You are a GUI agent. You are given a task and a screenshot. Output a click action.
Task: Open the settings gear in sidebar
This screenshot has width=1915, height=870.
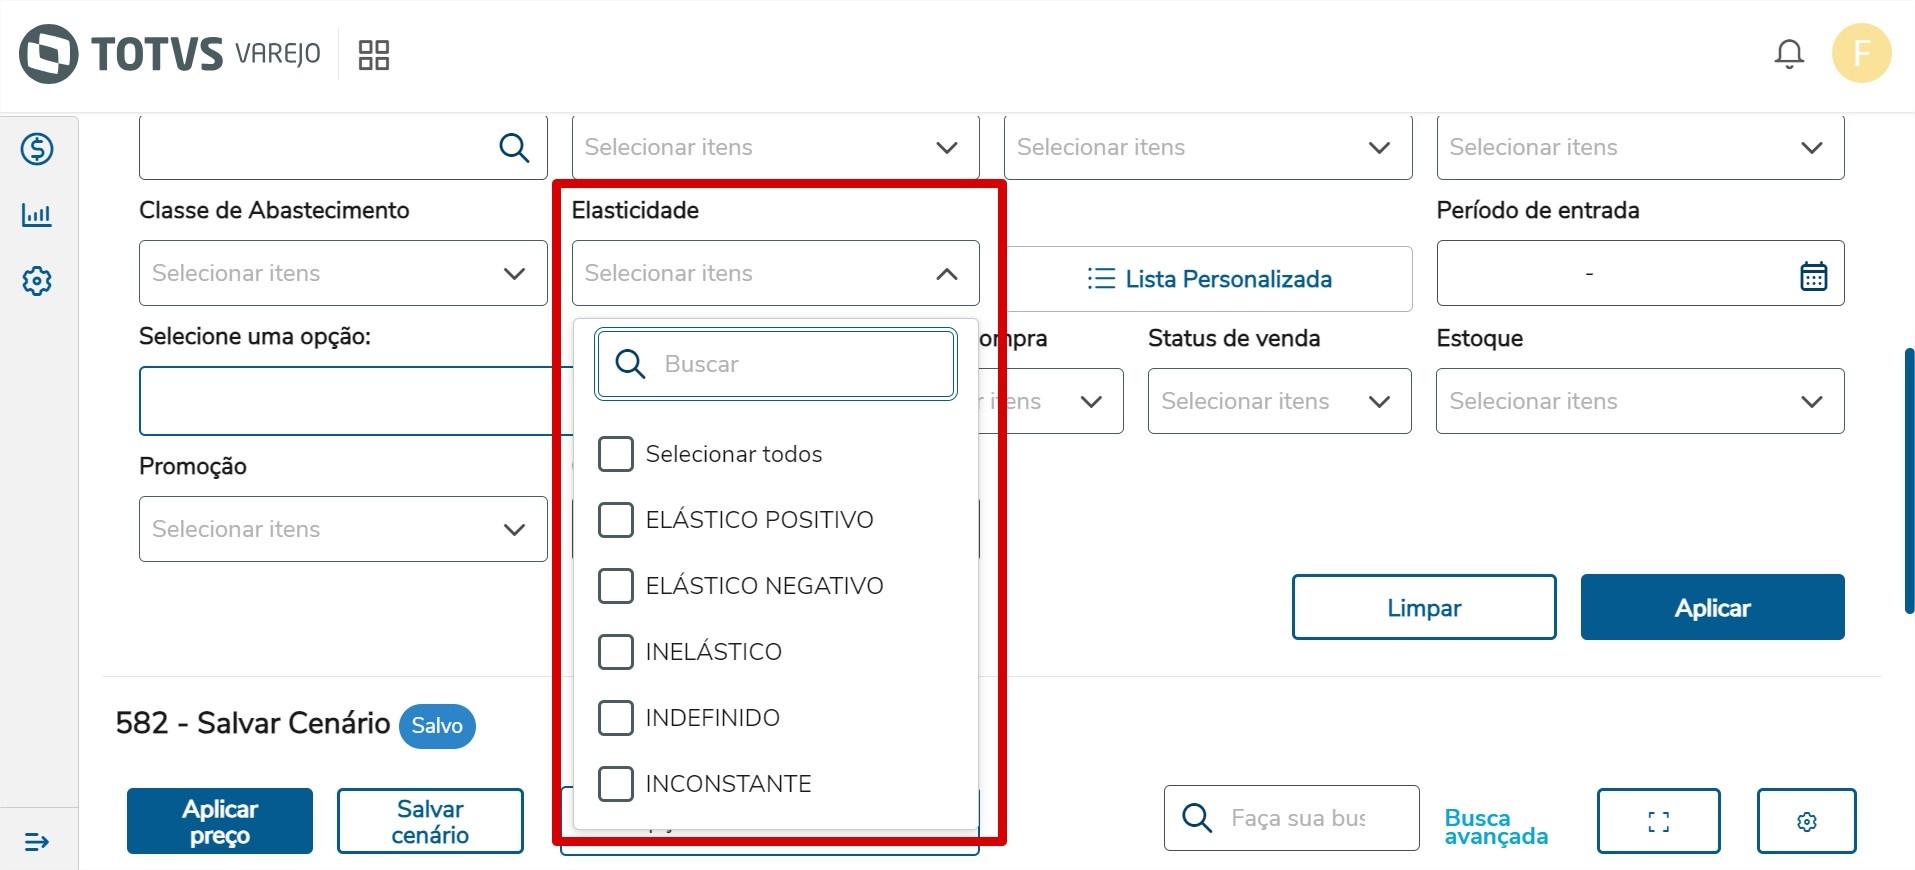(37, 281)
